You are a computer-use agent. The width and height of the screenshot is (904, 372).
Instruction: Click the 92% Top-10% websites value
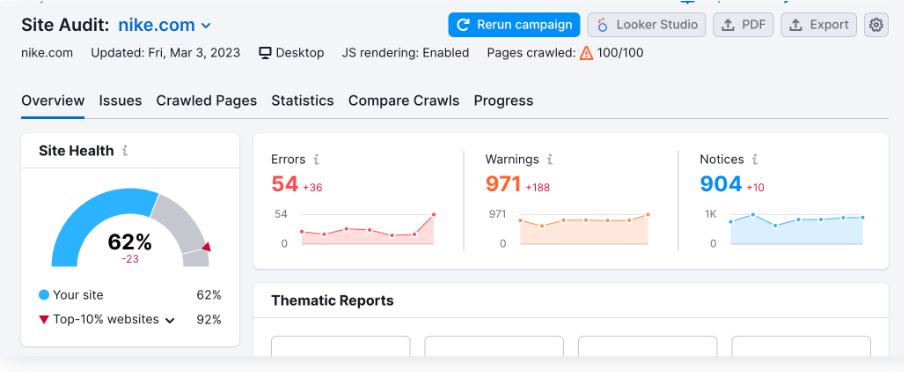(x=209, y=320)
